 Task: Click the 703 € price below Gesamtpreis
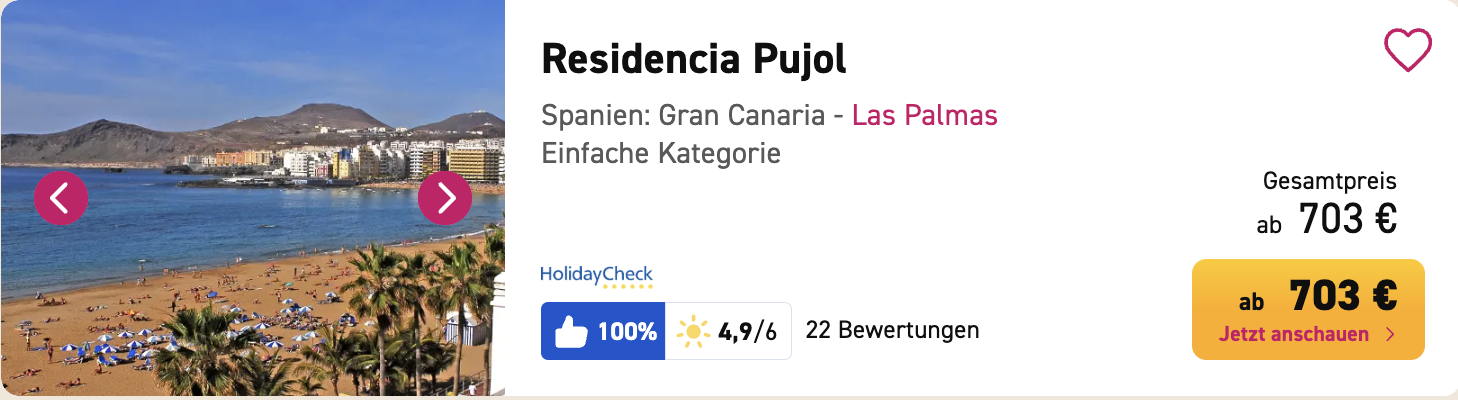(x=1347, y=220)
